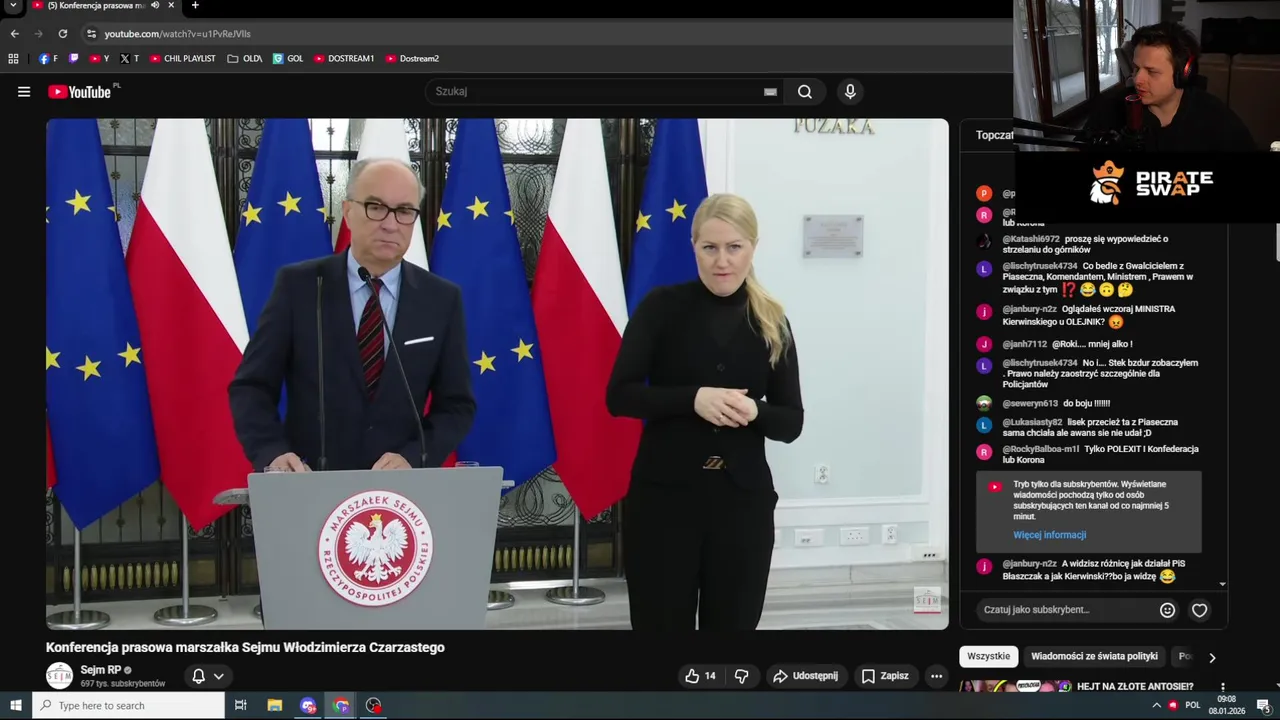Start voice search with the microphone icon
The image size is (1280, 720).
pos(850,92)
